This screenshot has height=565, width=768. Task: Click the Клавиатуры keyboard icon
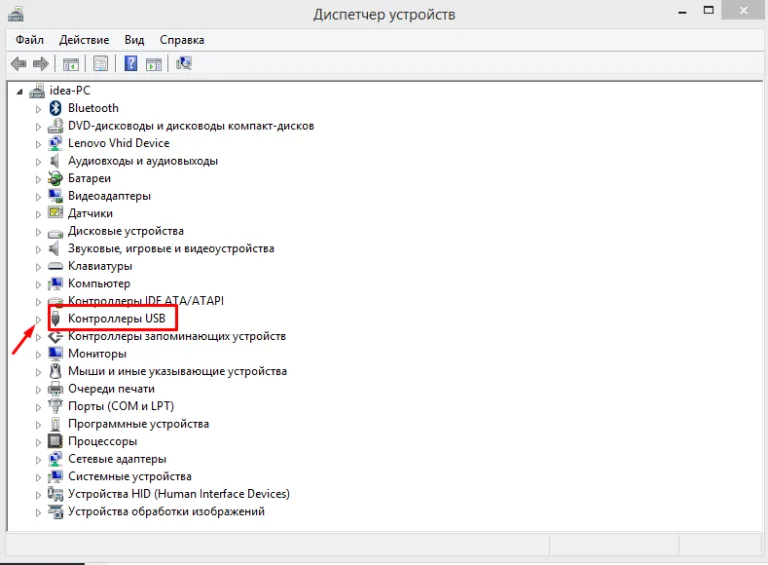(x=55, y=266)
